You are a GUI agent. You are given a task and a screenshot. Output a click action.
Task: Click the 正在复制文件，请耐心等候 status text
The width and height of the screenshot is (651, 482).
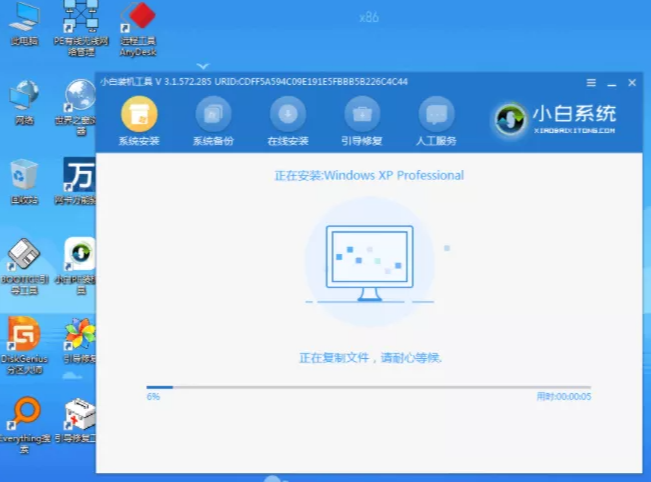coord(370,357)
